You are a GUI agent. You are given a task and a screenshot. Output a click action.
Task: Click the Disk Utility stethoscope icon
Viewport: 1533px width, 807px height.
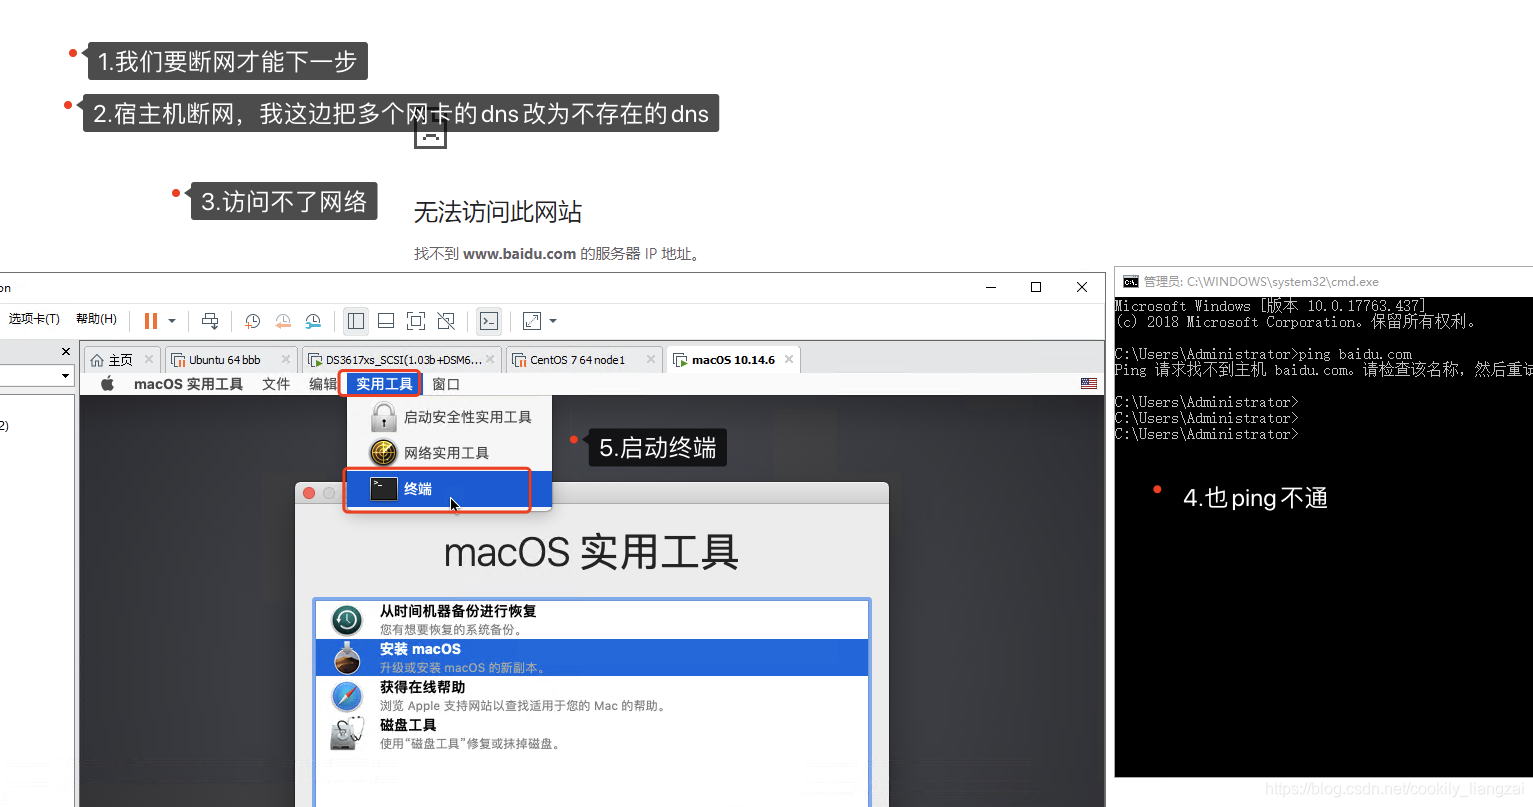(x=347, y=733)
